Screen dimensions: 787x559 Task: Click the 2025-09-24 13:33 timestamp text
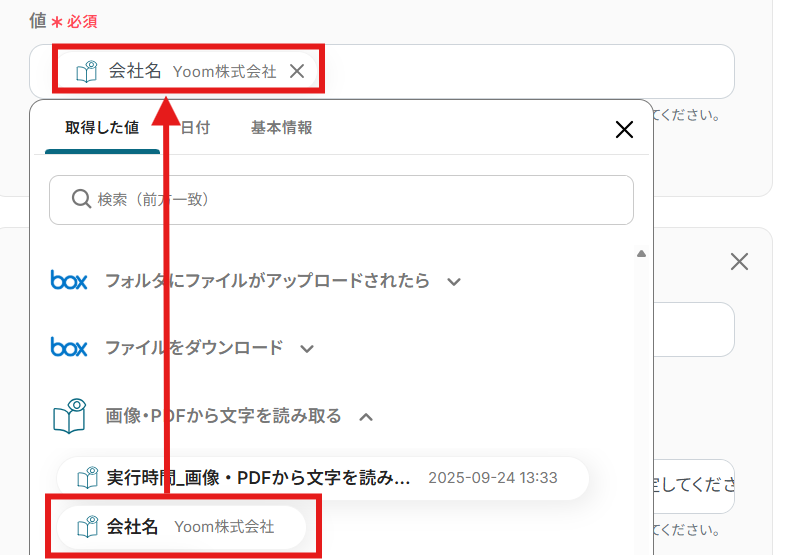493,478
